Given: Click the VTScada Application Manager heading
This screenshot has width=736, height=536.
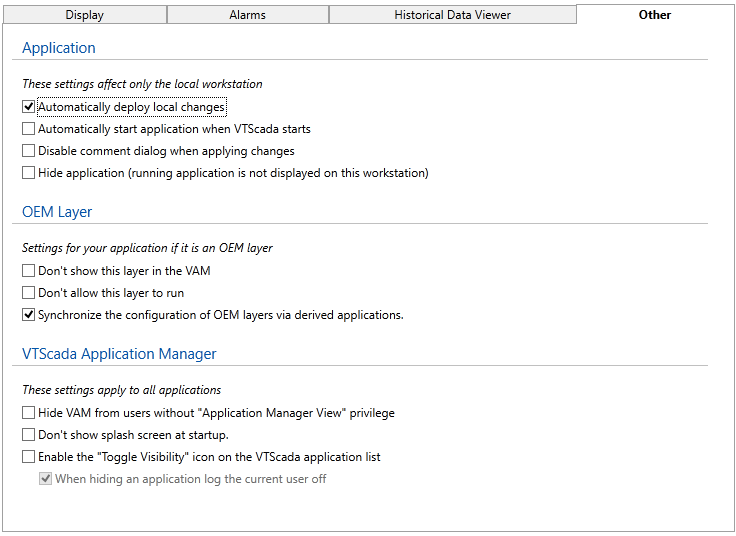Looking at the screenshot, I should tap(119, 353).
